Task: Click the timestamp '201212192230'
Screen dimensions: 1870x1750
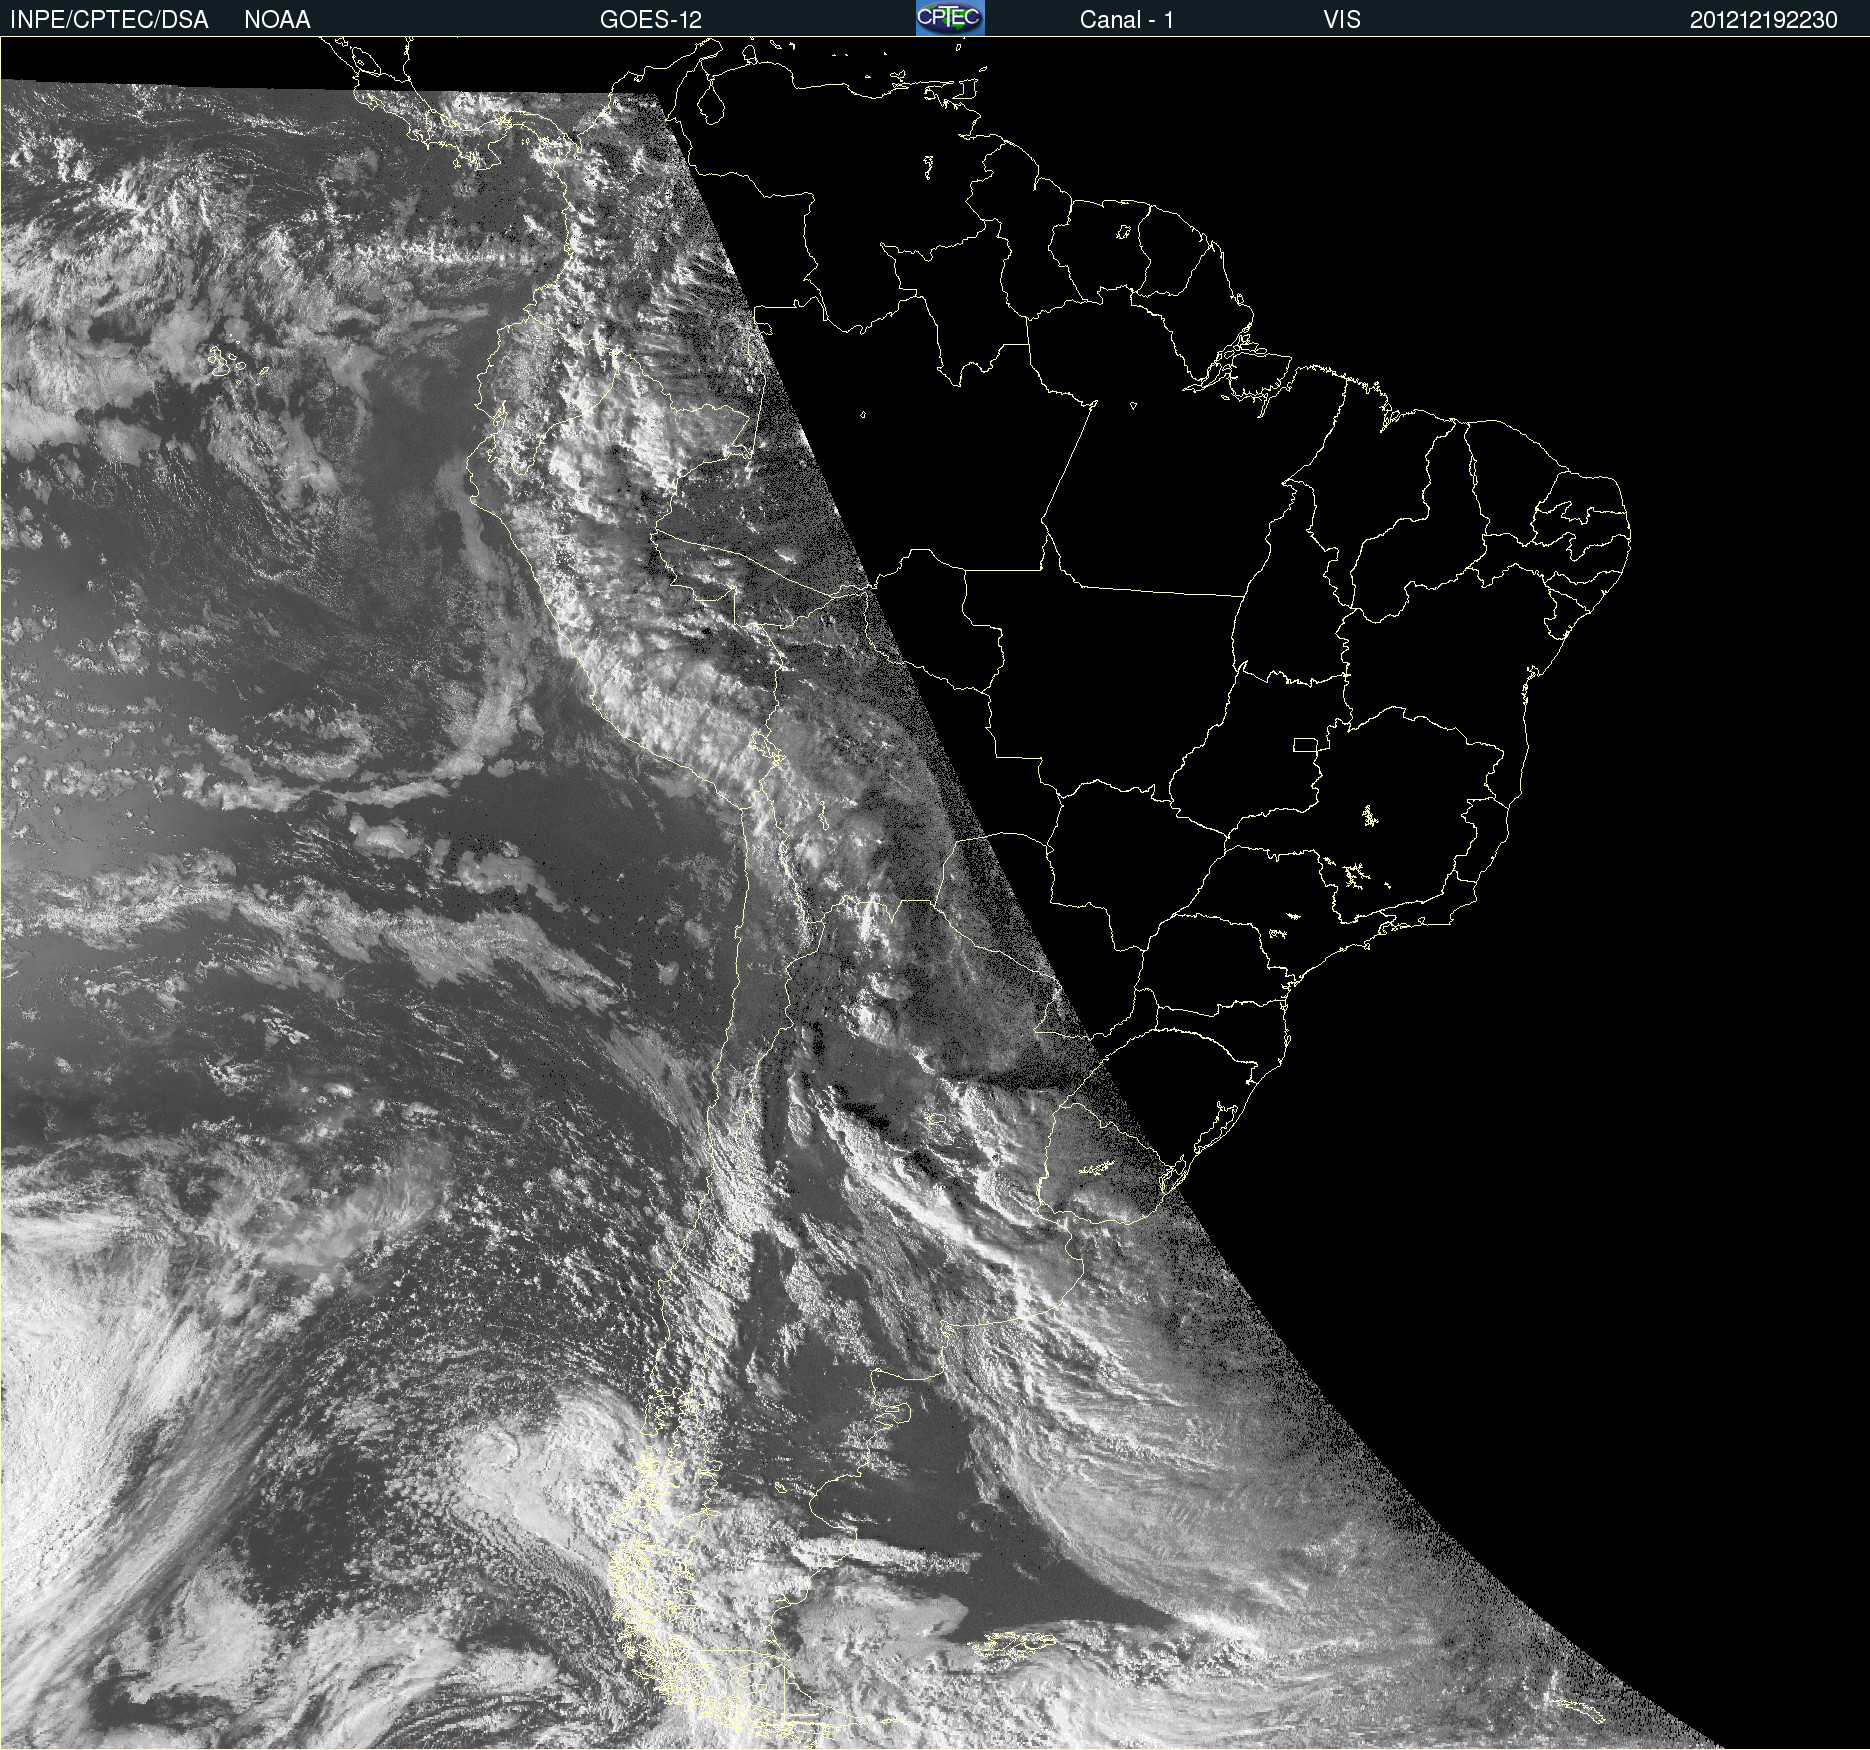Action: (x=1764, y=20)
